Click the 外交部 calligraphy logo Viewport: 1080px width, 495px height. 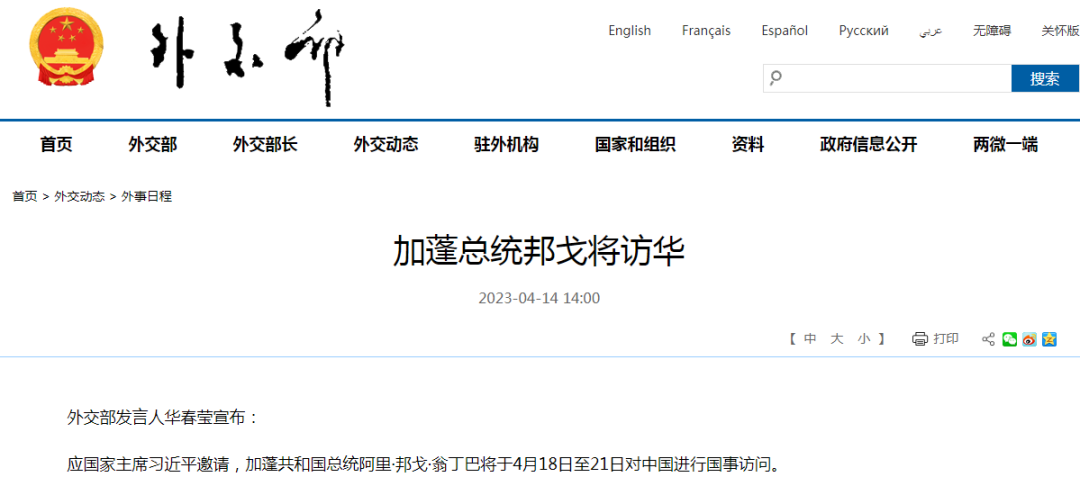pos(247,59)
